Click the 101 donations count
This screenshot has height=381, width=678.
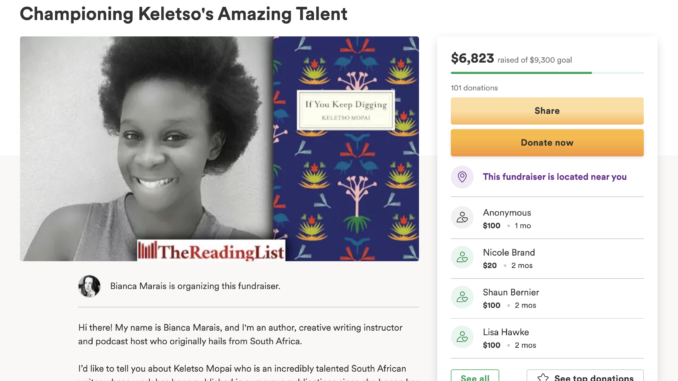(x=474, y=88)
